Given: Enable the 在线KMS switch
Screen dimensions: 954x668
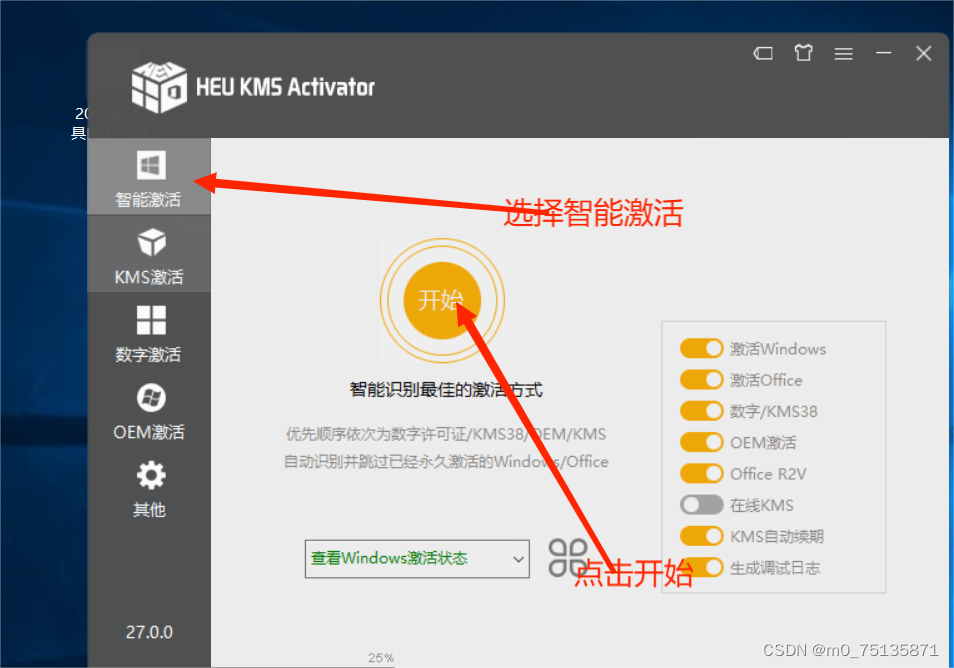Looking at the screenshot, I should pos(702,504).
